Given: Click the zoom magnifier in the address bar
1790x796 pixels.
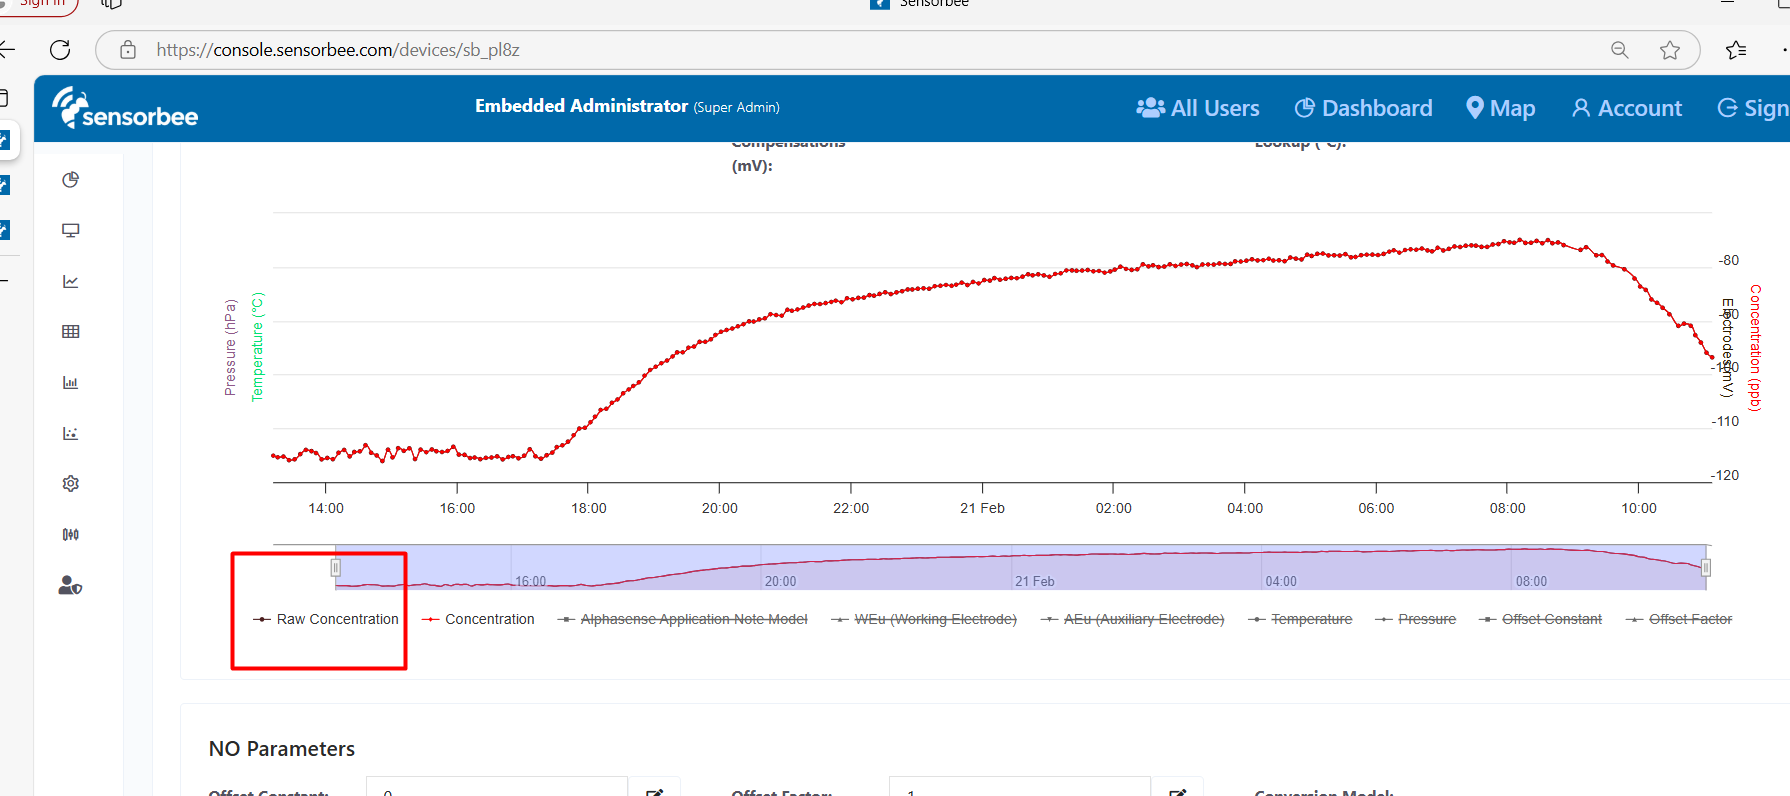Looking at the screenshot, I should tap(1620, 50).
